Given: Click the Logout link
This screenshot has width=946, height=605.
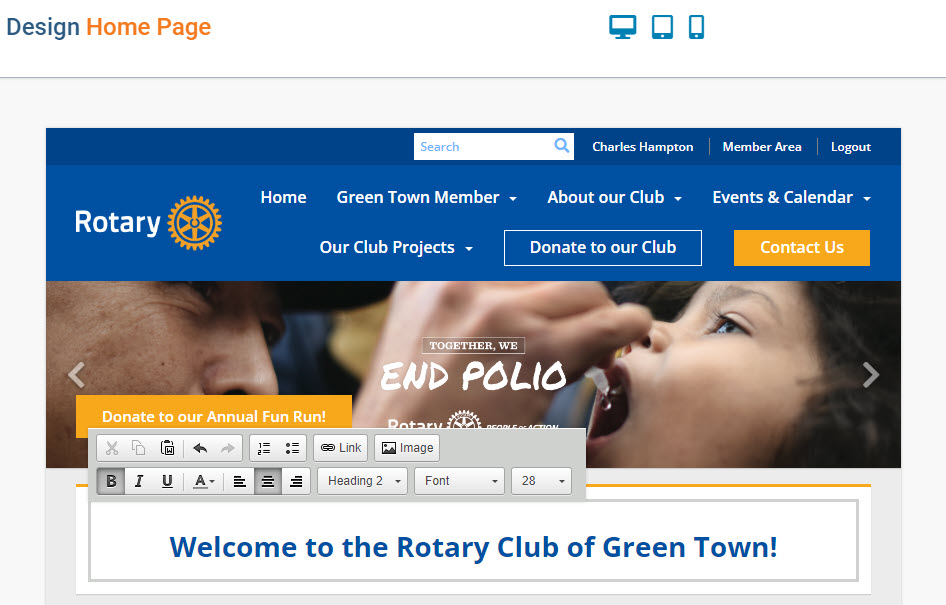Looking at the screenshot, I should point(851,147).
